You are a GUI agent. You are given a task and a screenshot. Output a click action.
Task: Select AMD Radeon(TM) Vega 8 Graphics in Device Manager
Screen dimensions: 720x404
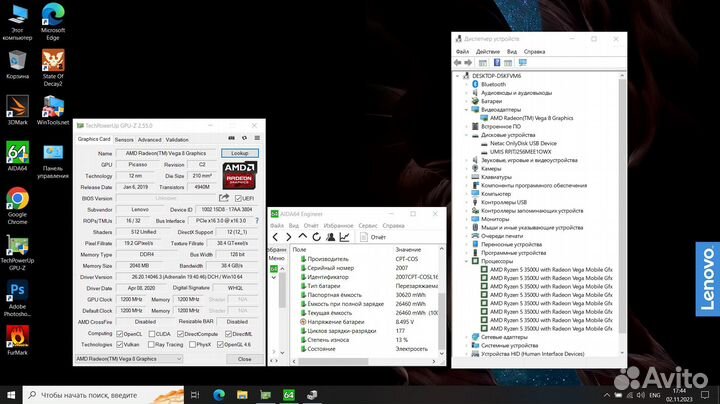[532, 118]
